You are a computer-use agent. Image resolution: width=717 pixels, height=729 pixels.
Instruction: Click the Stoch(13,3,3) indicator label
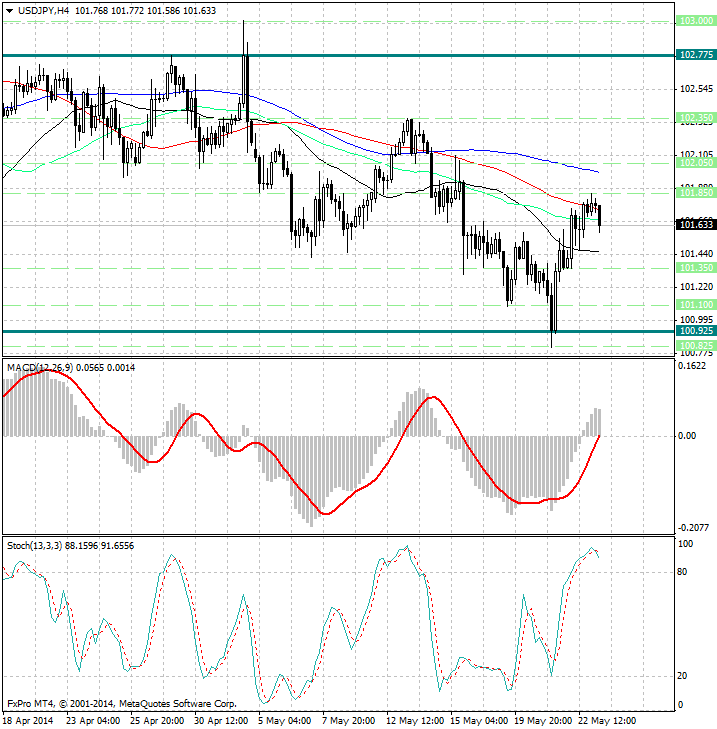tap(34, 546)
